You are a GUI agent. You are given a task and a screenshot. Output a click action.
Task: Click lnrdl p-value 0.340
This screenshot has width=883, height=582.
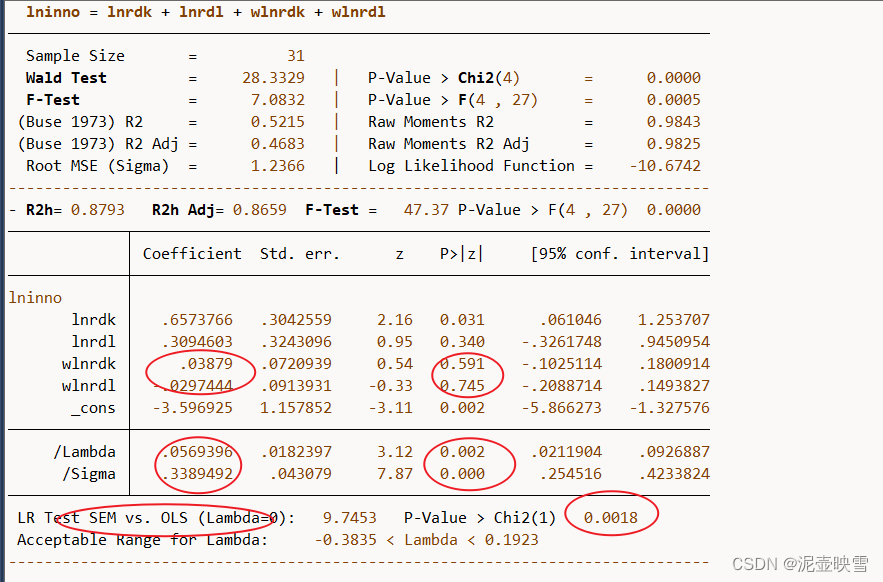pos(462,341)
